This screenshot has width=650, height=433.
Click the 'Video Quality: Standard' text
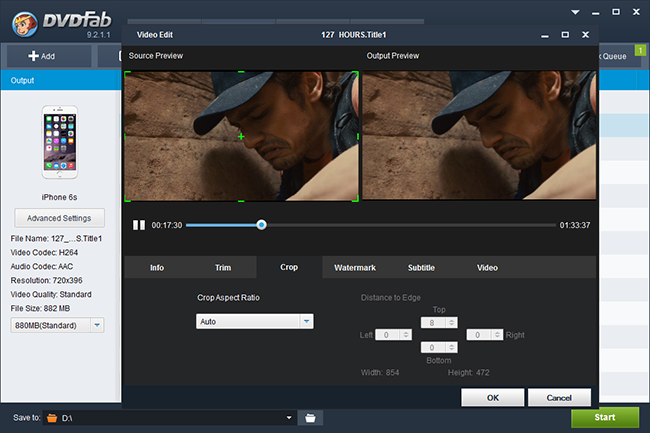51,294
